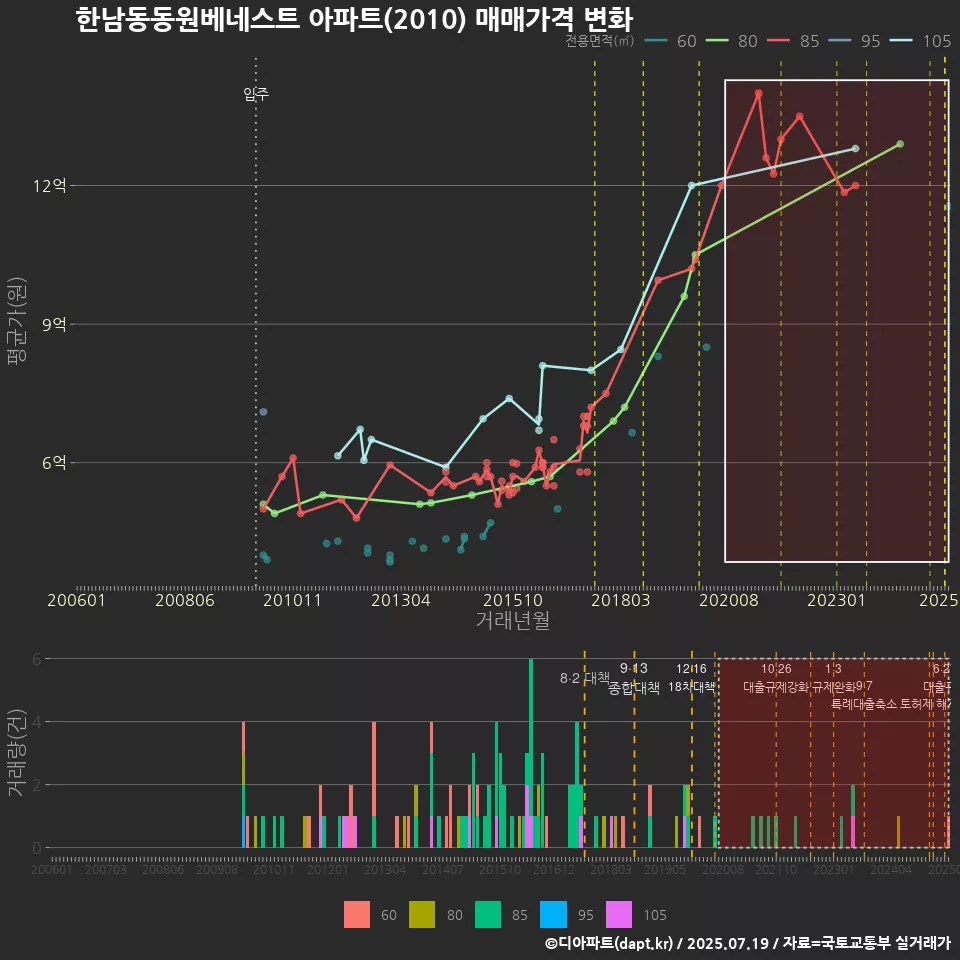
Task: Click the 6 tick on the volume axis
Action: [37, 659]
